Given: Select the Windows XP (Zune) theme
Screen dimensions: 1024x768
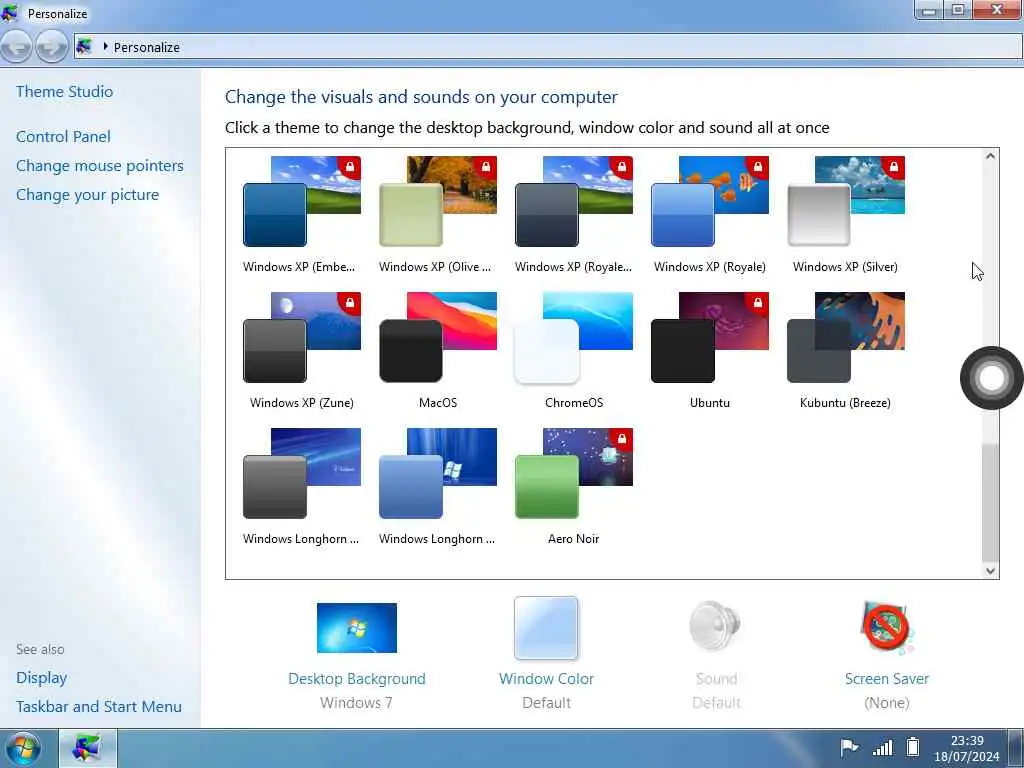Looking at the screenshot, I should click(302, 338).
